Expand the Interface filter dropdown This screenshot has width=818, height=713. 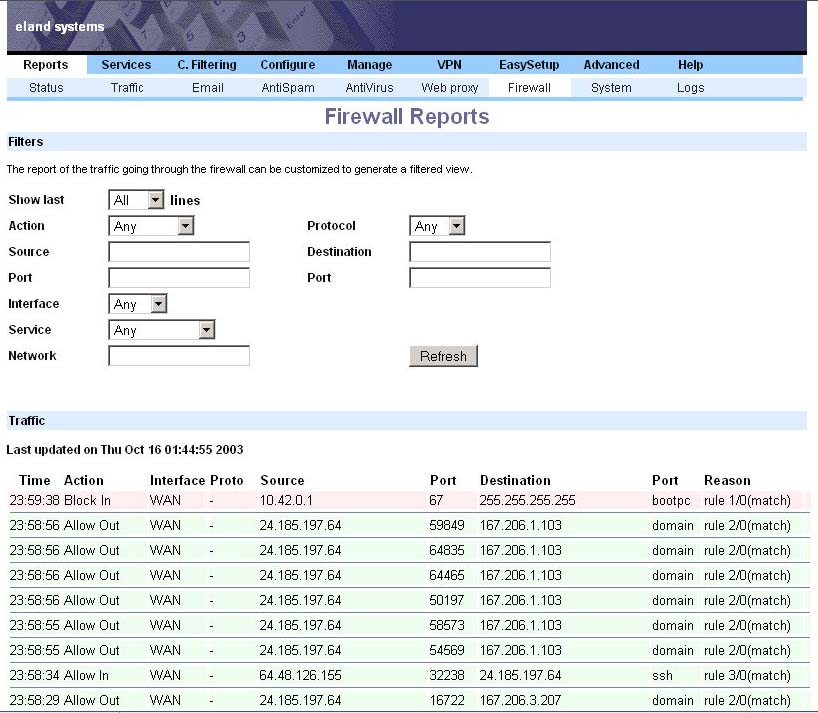point(138,304)
